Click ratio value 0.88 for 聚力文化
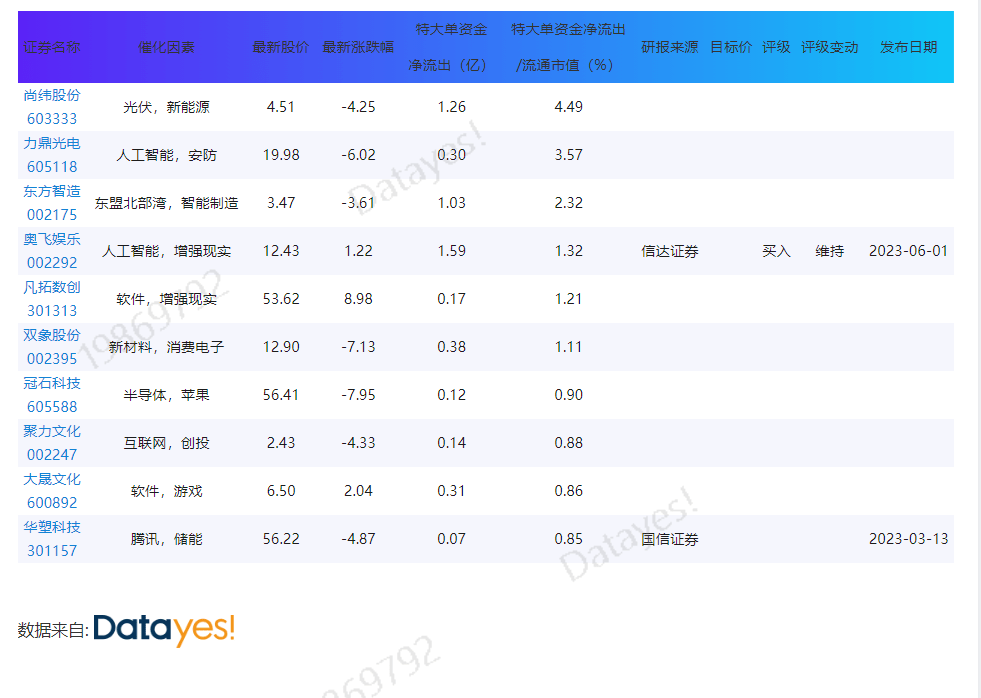The width and height of the screenshot is (981, 698). pyautogui.click(x=568, y=443)
